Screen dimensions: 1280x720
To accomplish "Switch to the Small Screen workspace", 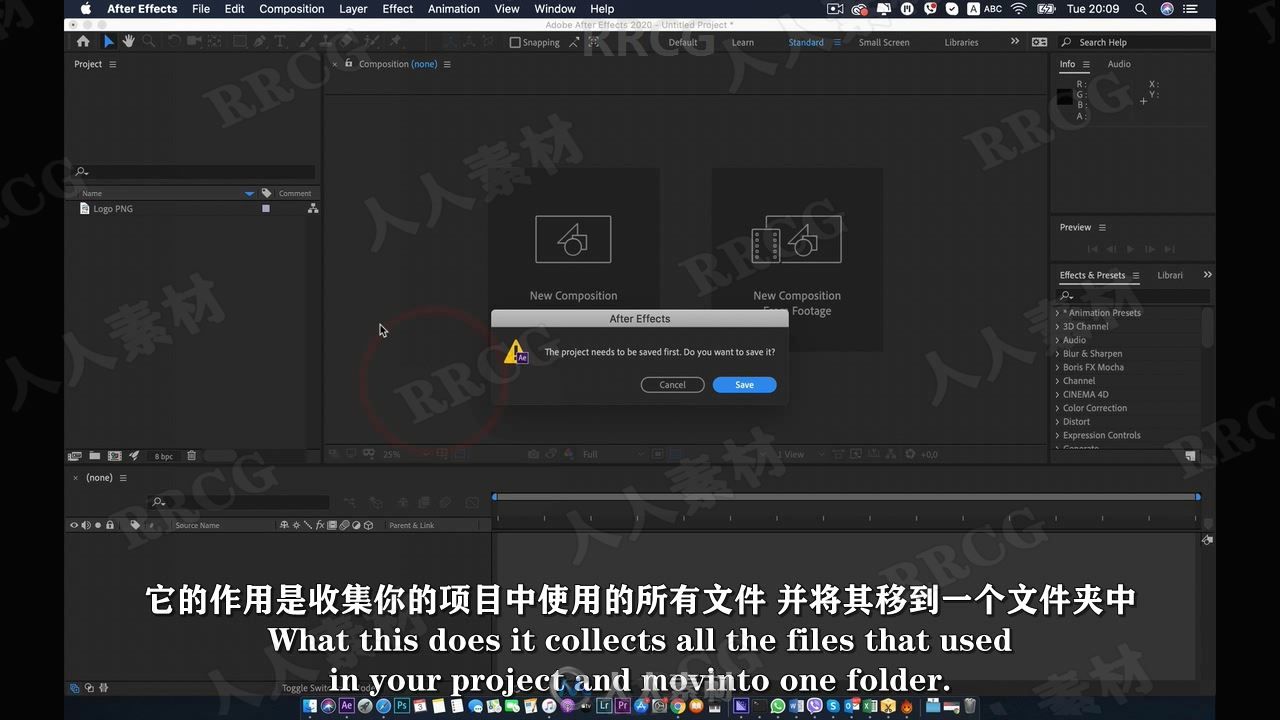I will pyautogui.click(x=884, y=42).
